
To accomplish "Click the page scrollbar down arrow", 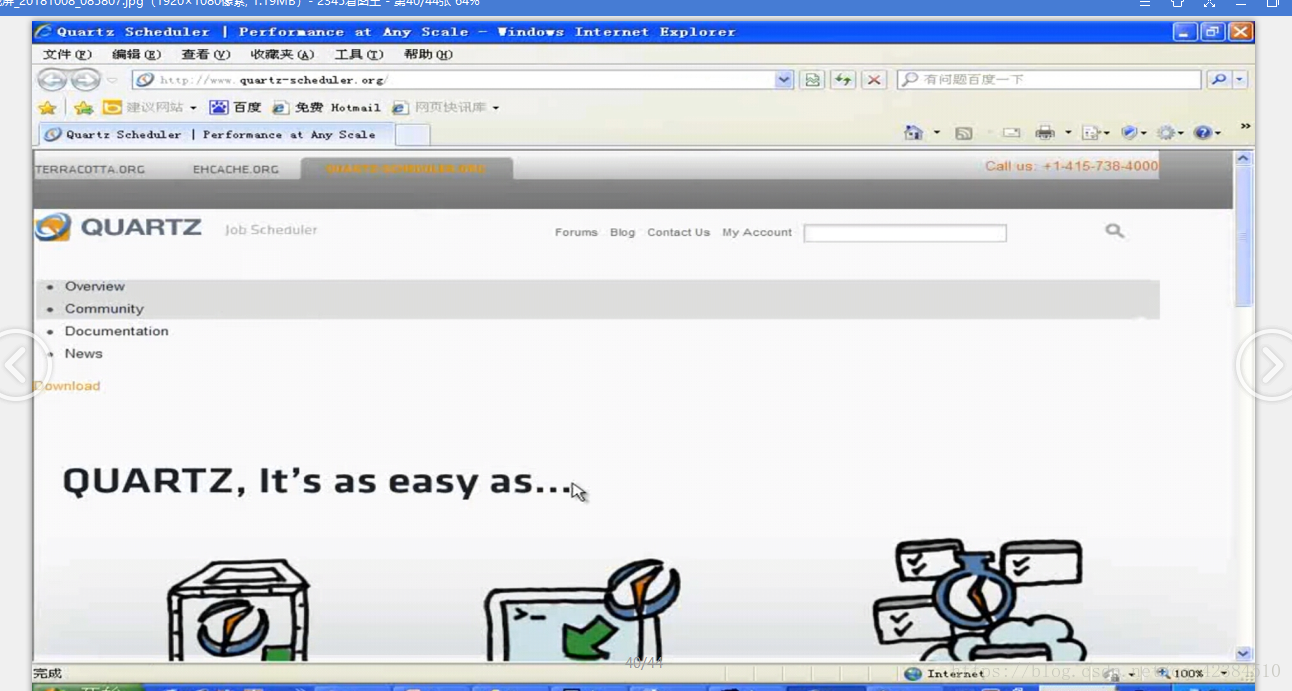I will click(x=1243, y=653).
